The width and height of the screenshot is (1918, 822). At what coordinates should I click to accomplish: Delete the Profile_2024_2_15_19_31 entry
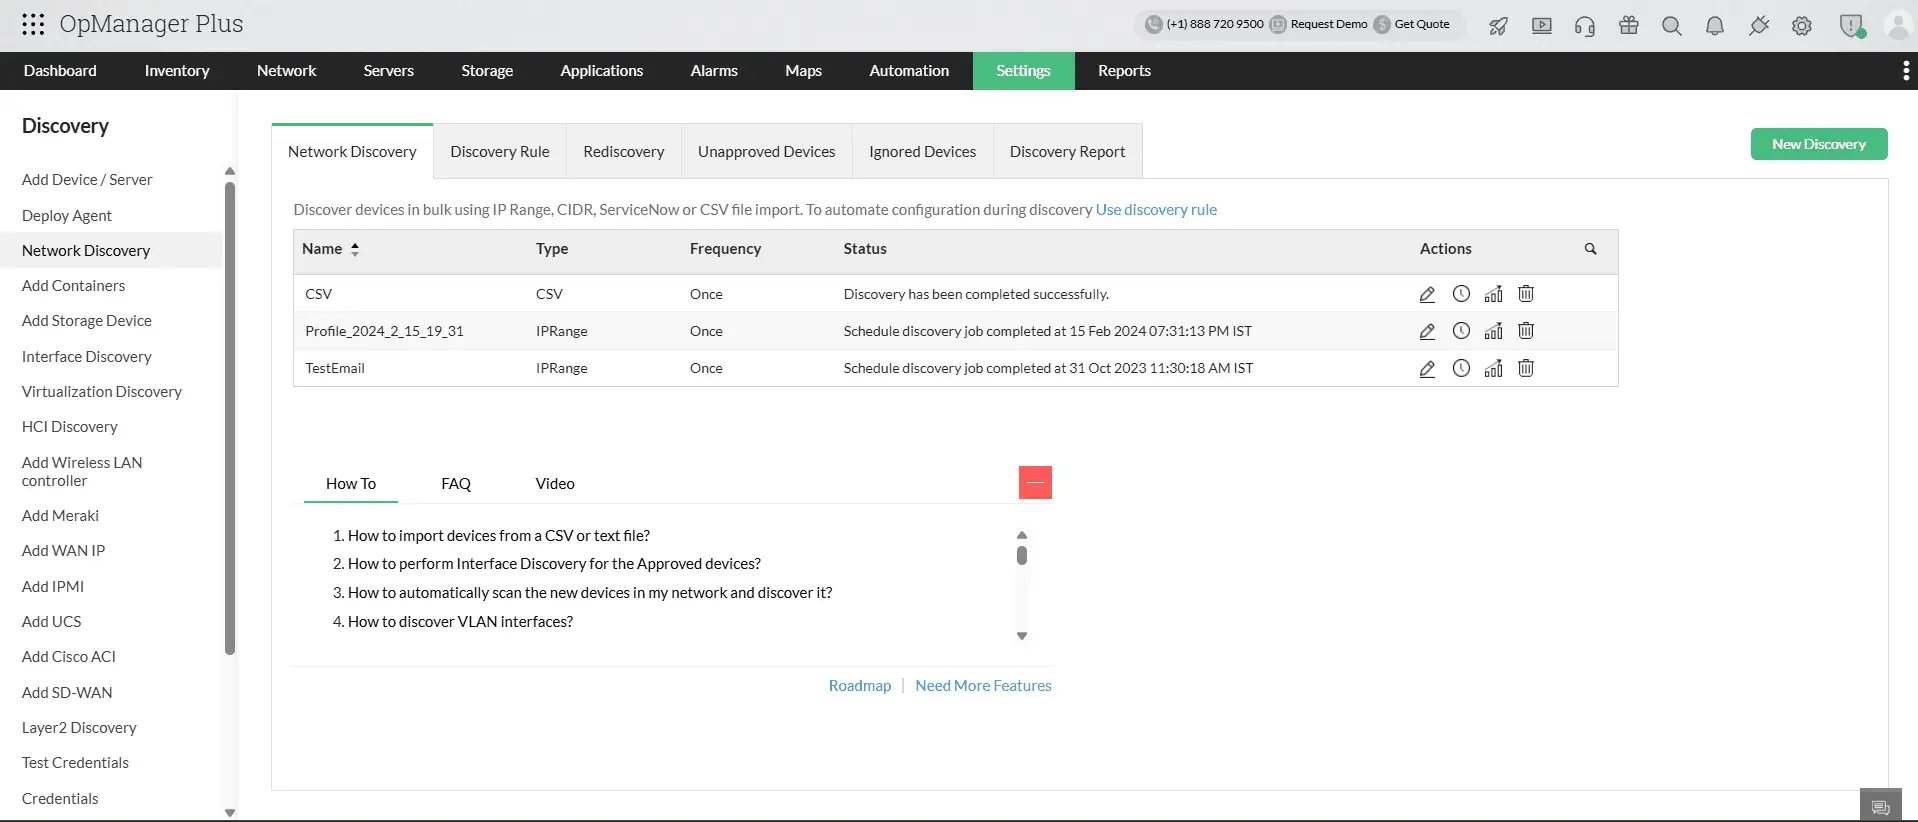tap(1526, 331)
